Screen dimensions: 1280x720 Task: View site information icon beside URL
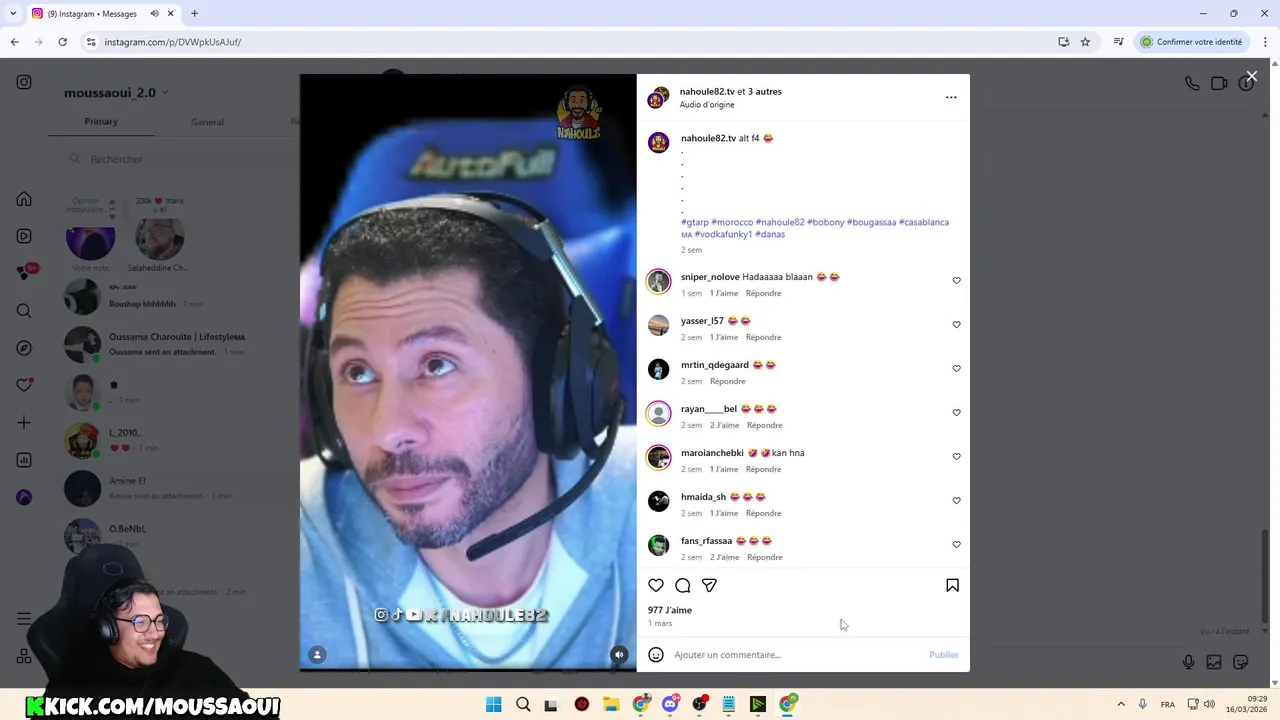[x=90, y=42]
